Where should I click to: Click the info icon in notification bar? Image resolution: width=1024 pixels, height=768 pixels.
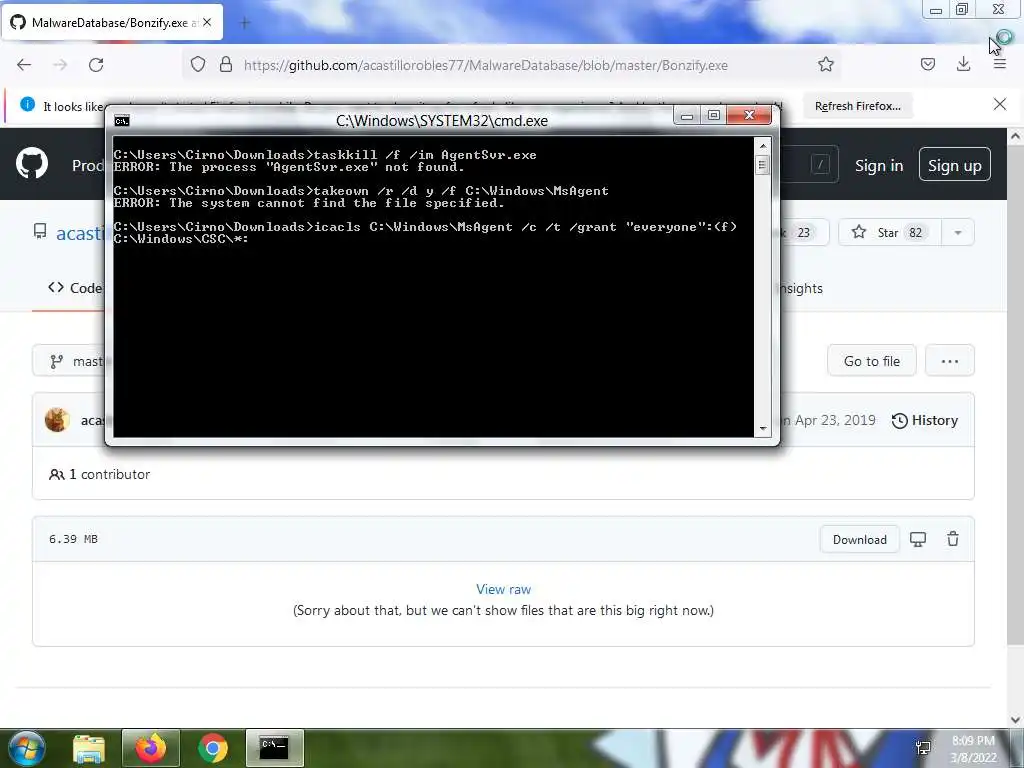(27, 104)
